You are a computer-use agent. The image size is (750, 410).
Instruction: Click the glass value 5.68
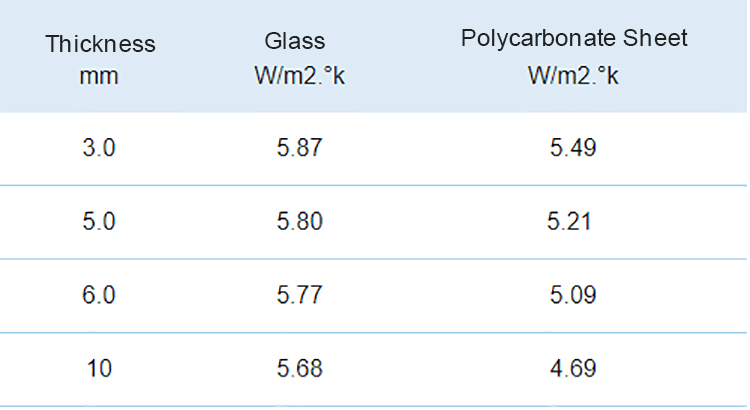coord(299,368)
